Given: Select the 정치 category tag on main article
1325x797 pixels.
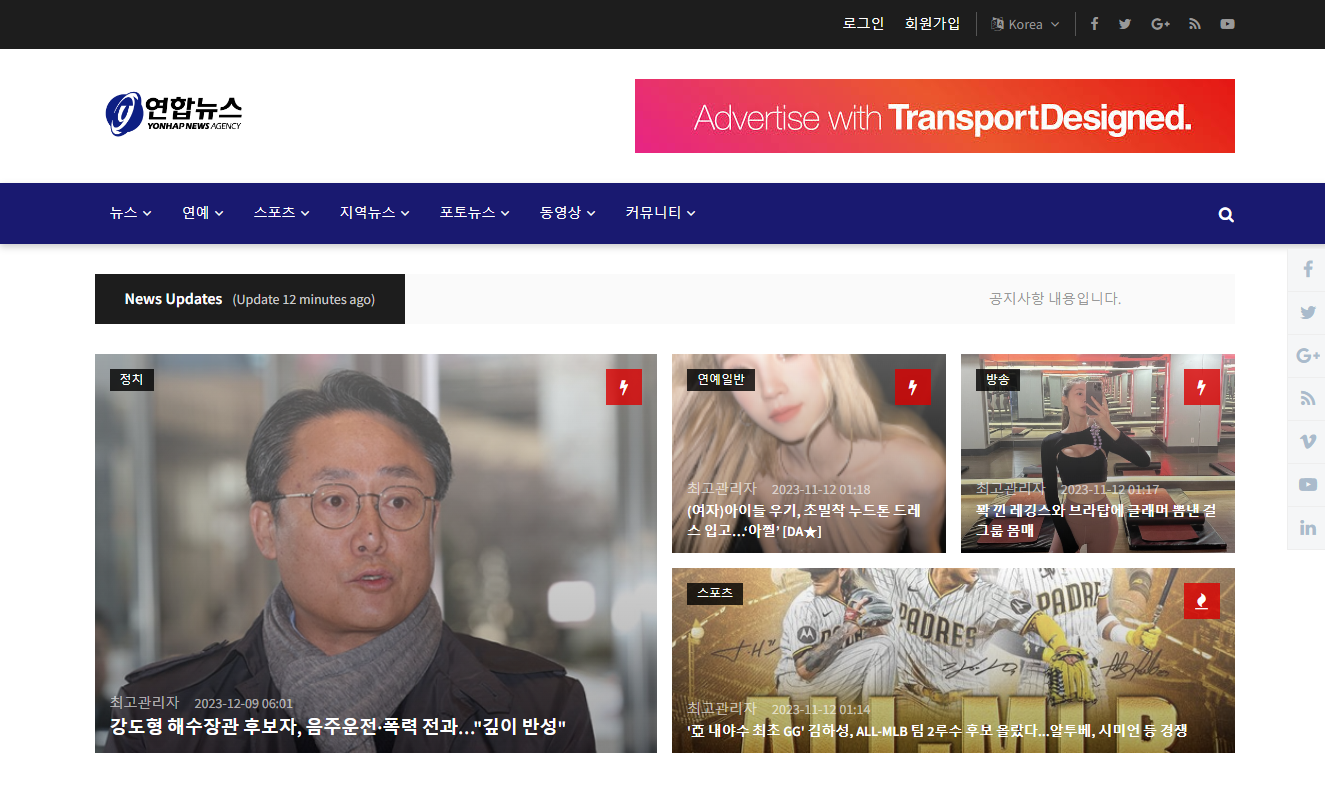Looking at the screenshot, I should point(131,380).
